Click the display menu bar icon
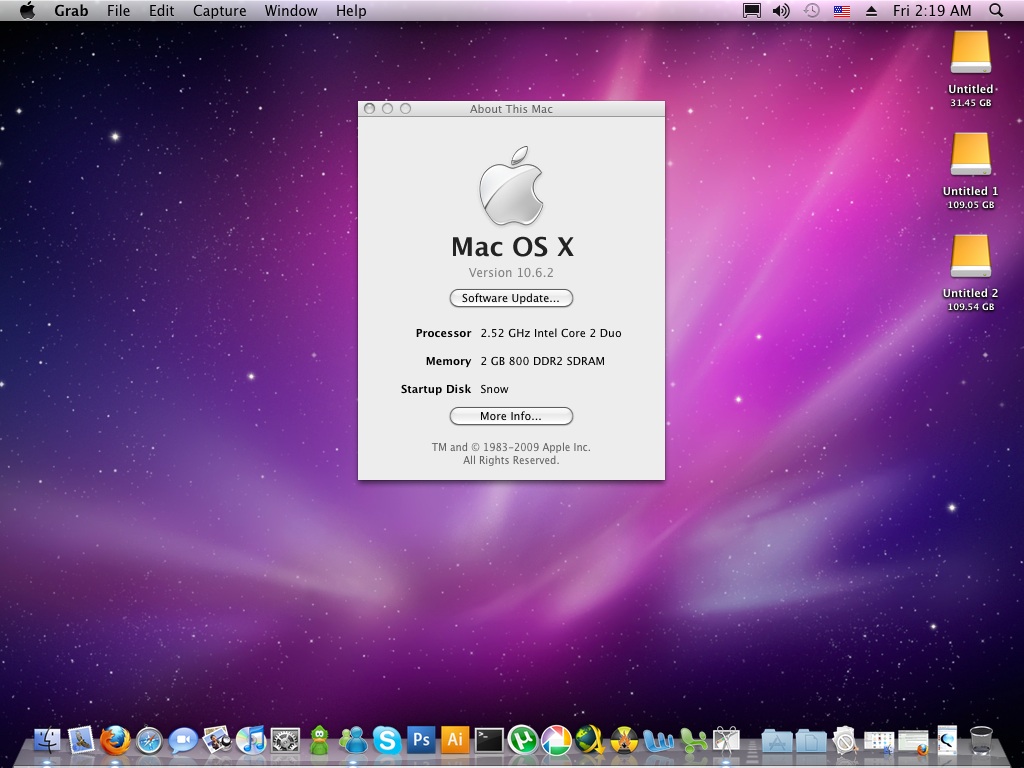This screenshot has height=768, width=1024. pyautogui.click(x=752, y=10)
